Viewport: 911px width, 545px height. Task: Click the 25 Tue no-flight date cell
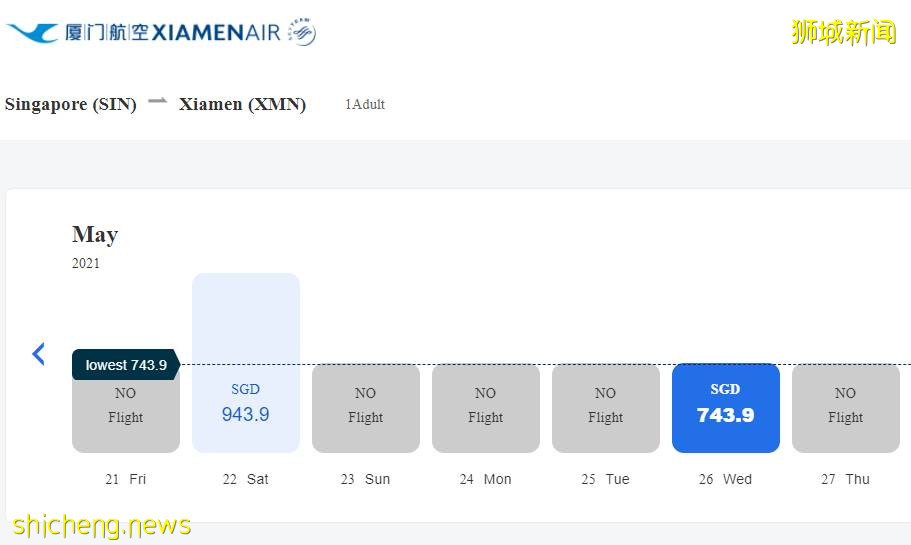[x=605, y=408]
